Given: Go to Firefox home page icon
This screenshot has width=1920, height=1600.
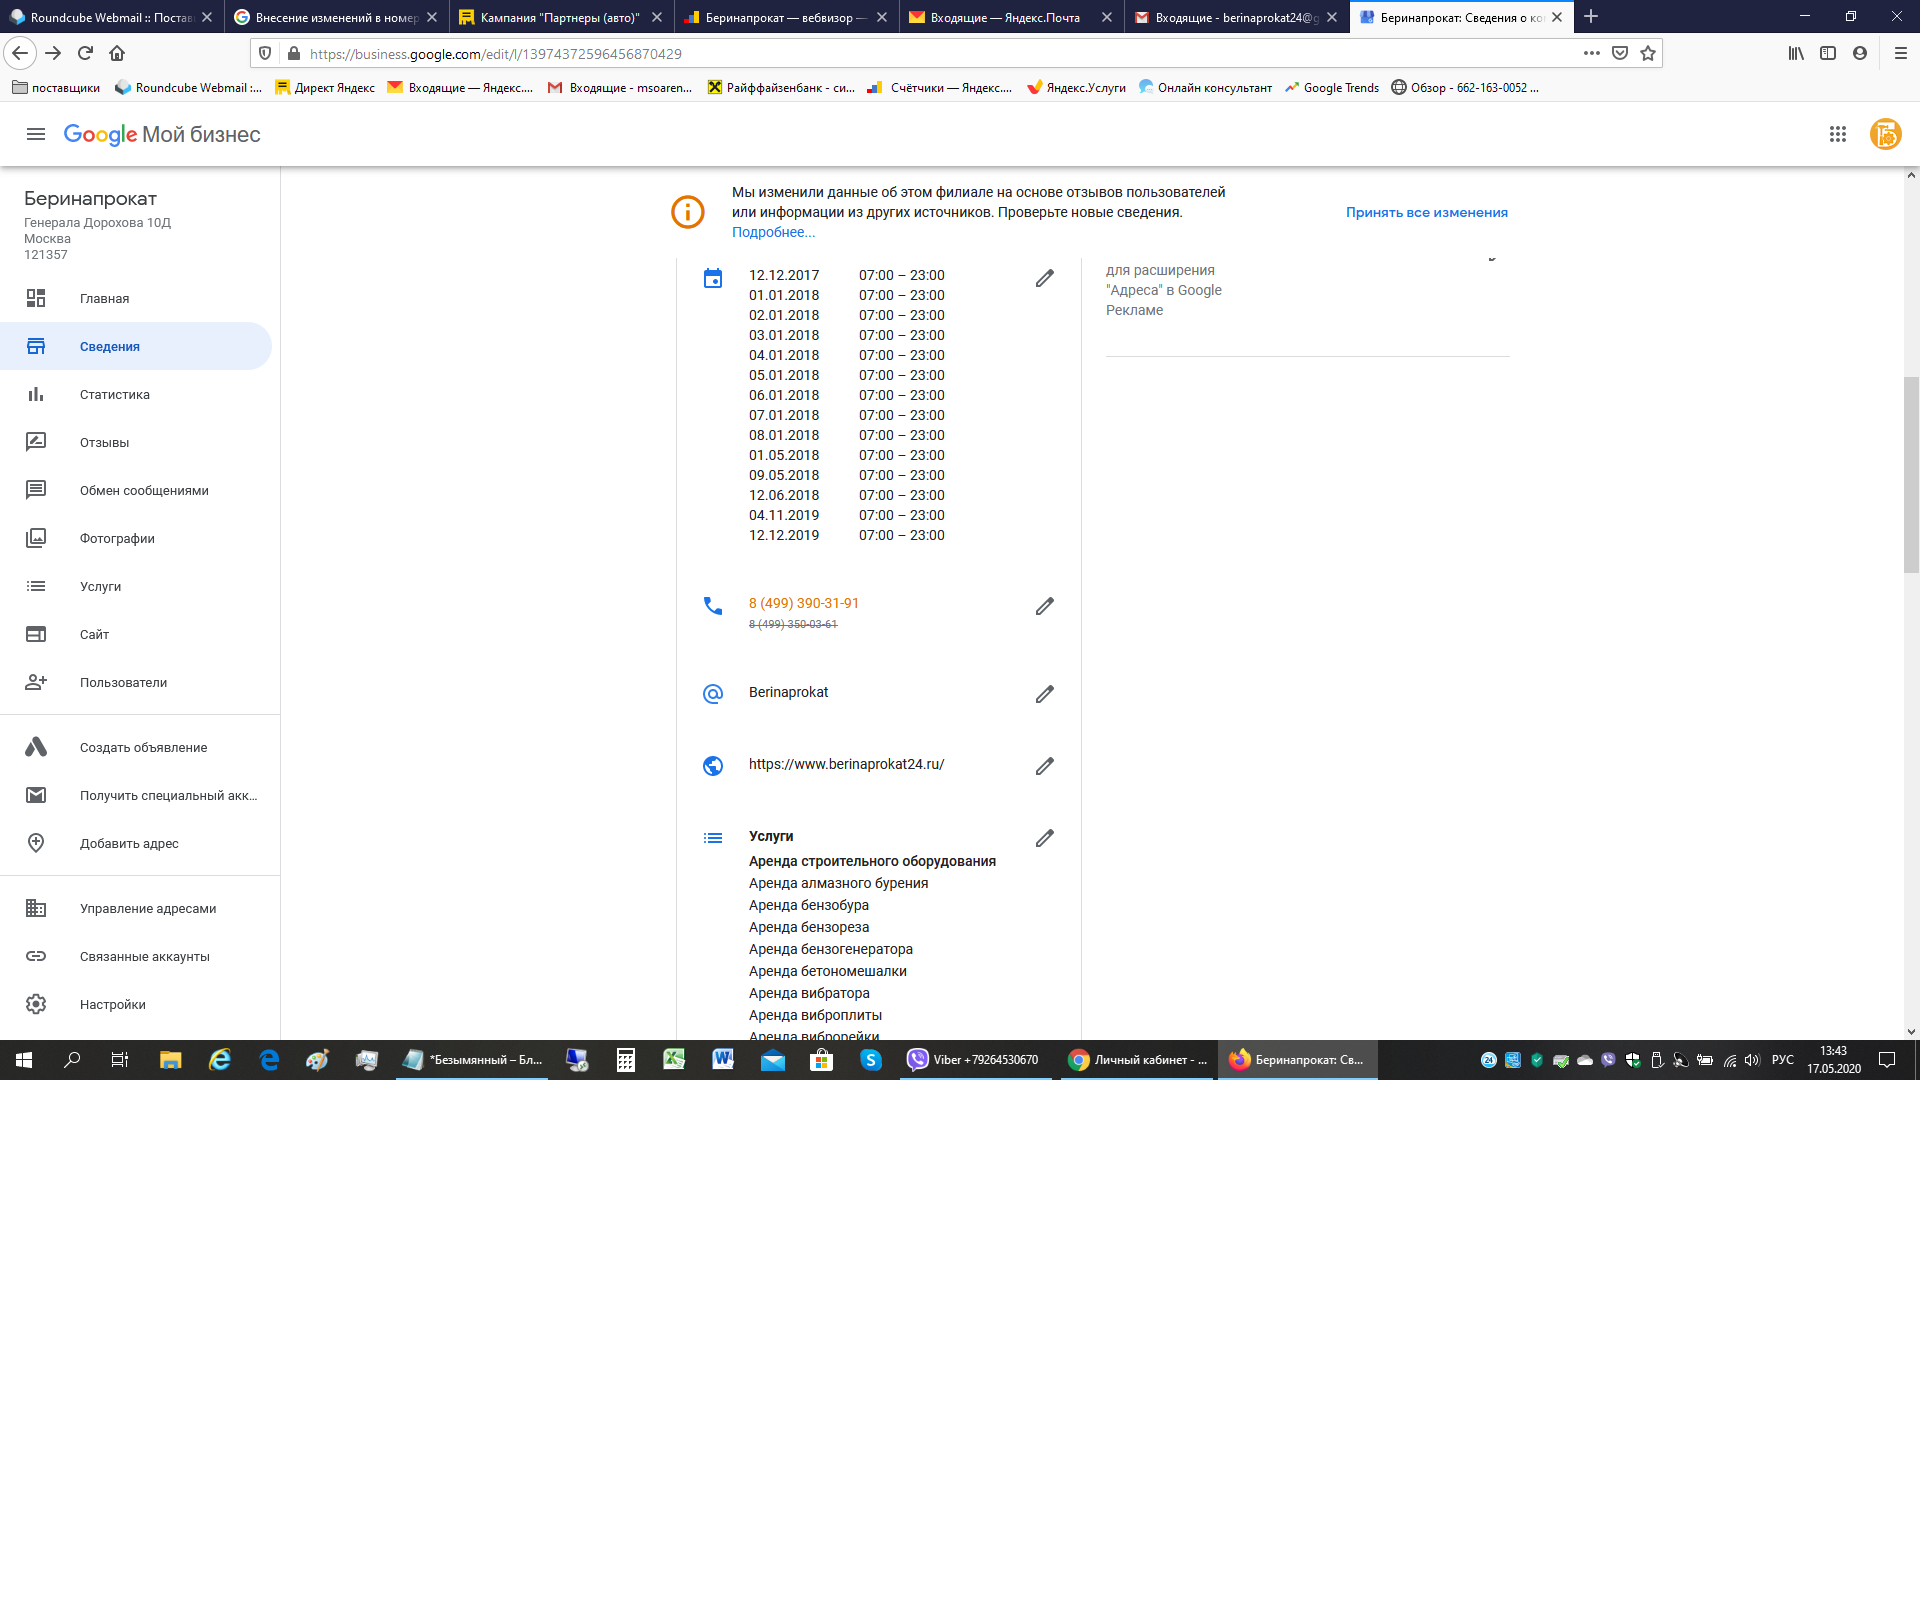Looking at the screenshot, I should tap(117, 53).
